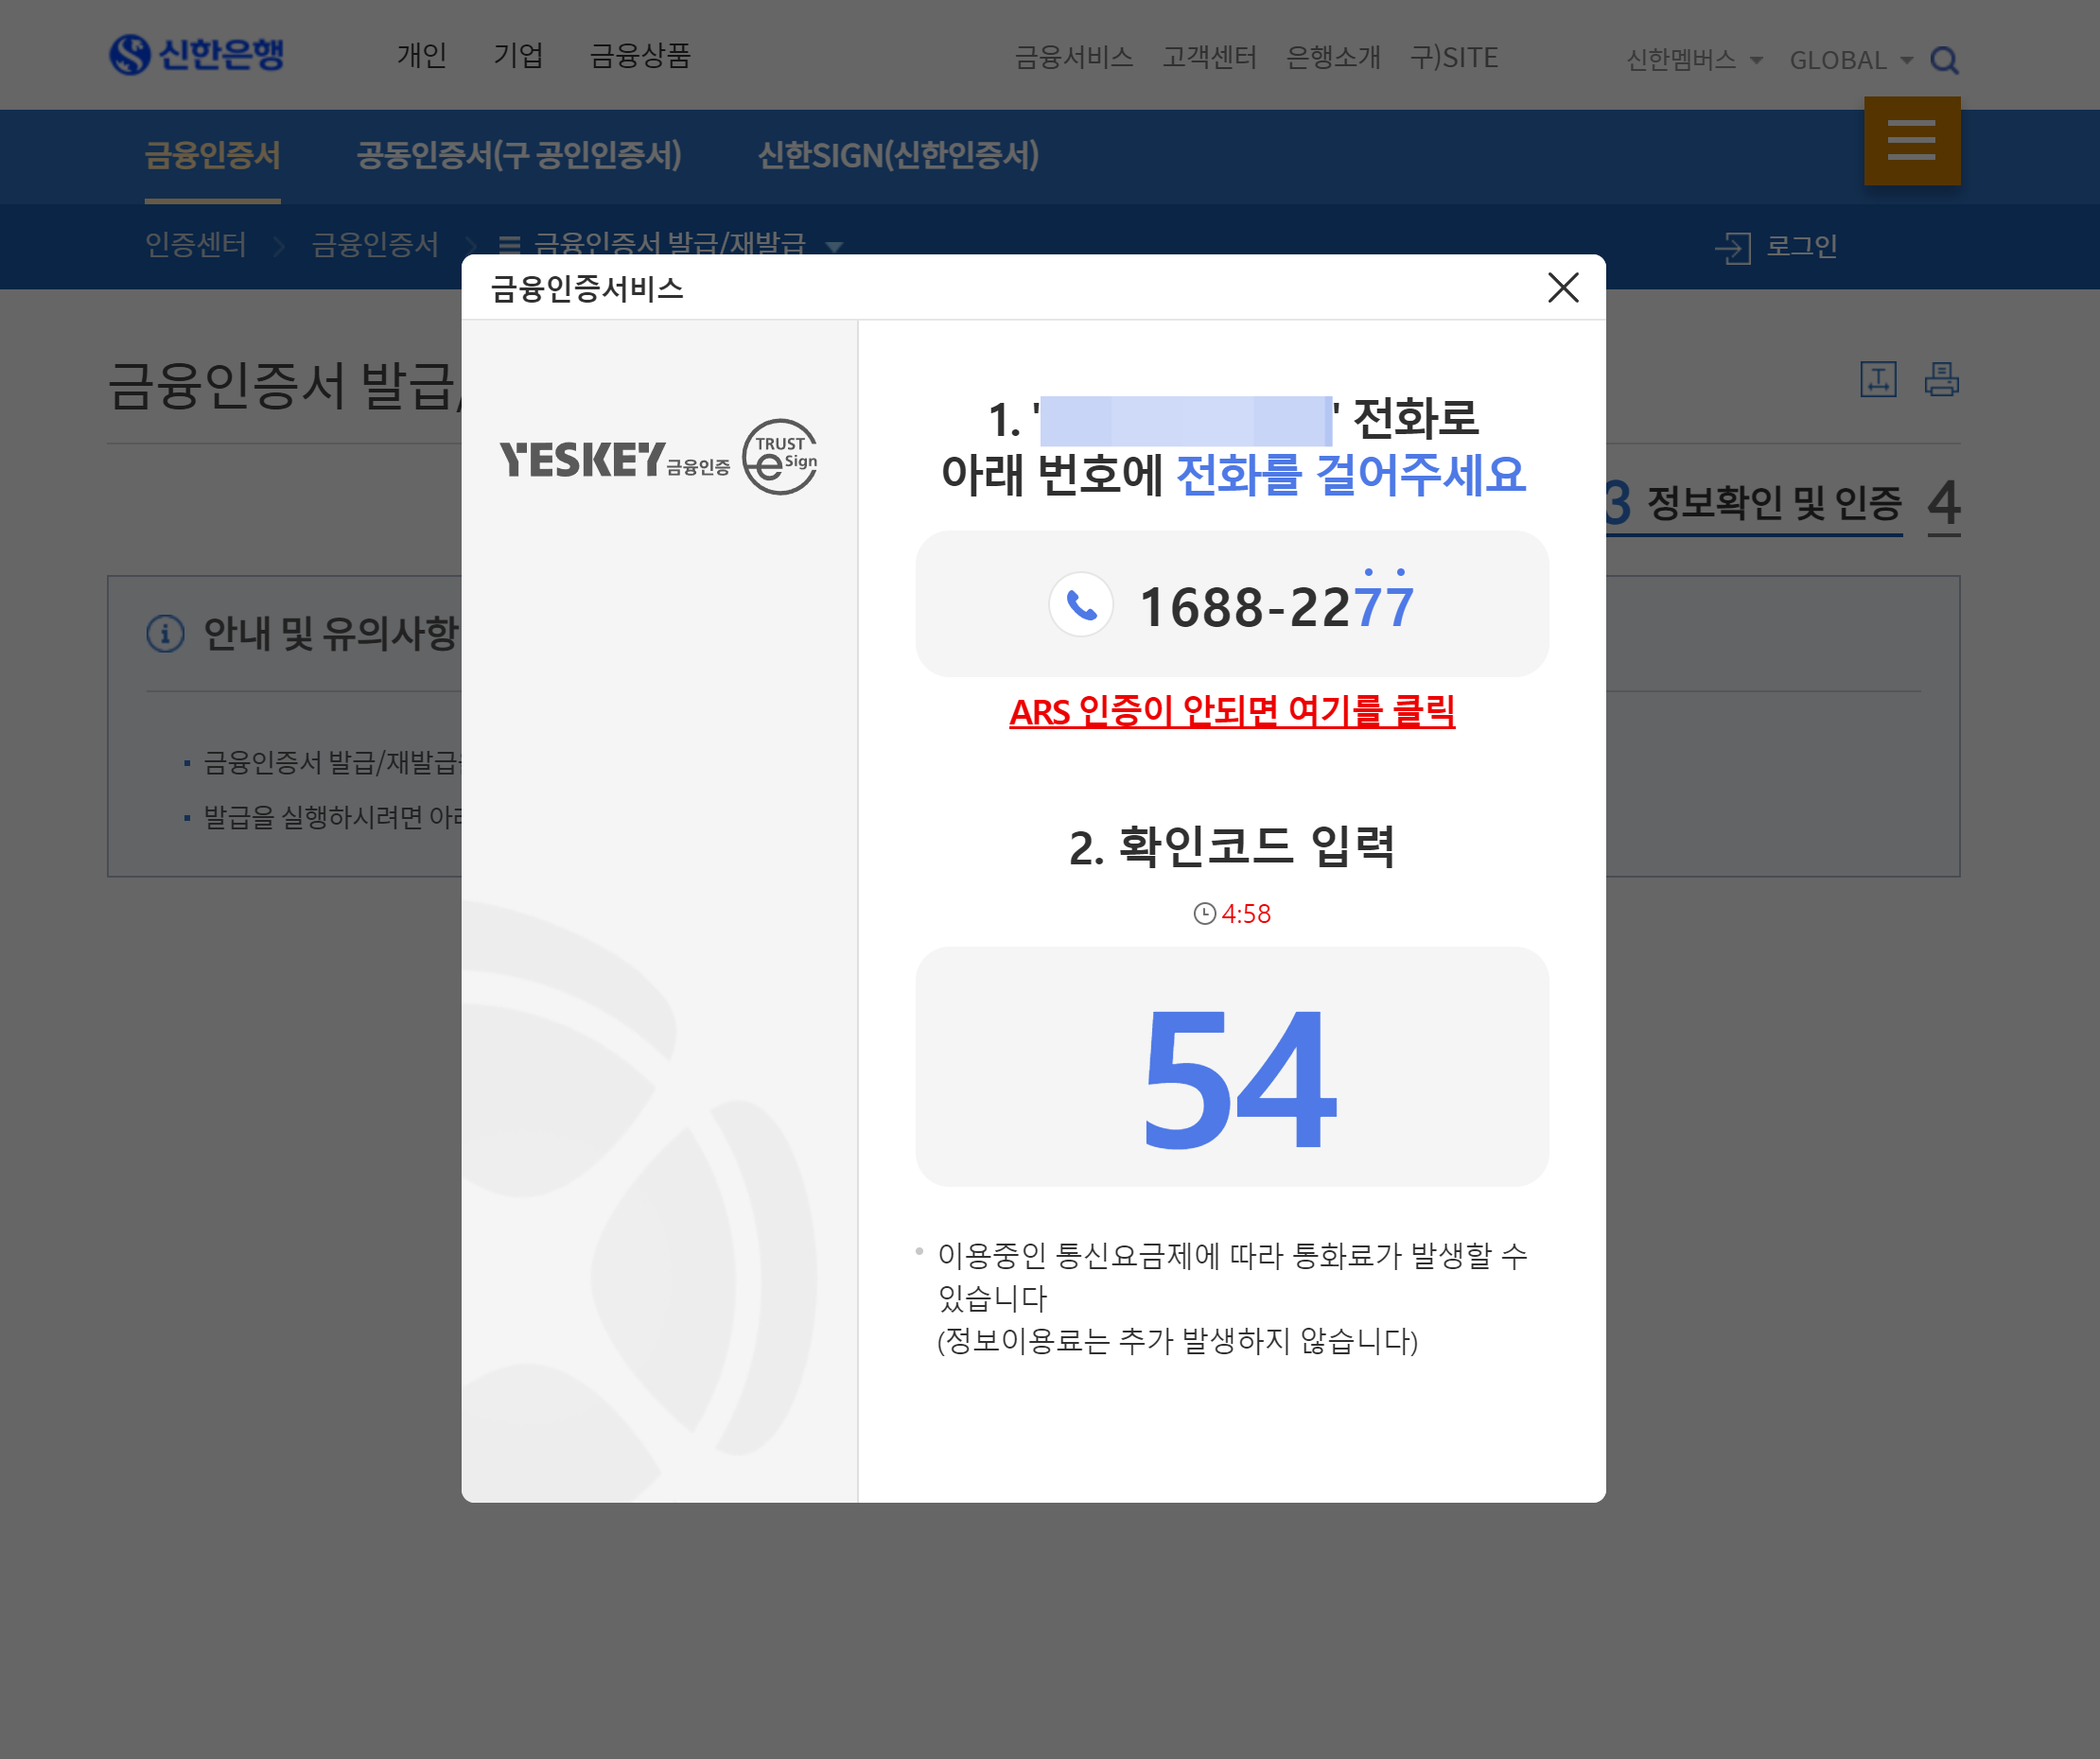
Task: Open the orange hamburger menu button
Action: [x=1911, y=141]
